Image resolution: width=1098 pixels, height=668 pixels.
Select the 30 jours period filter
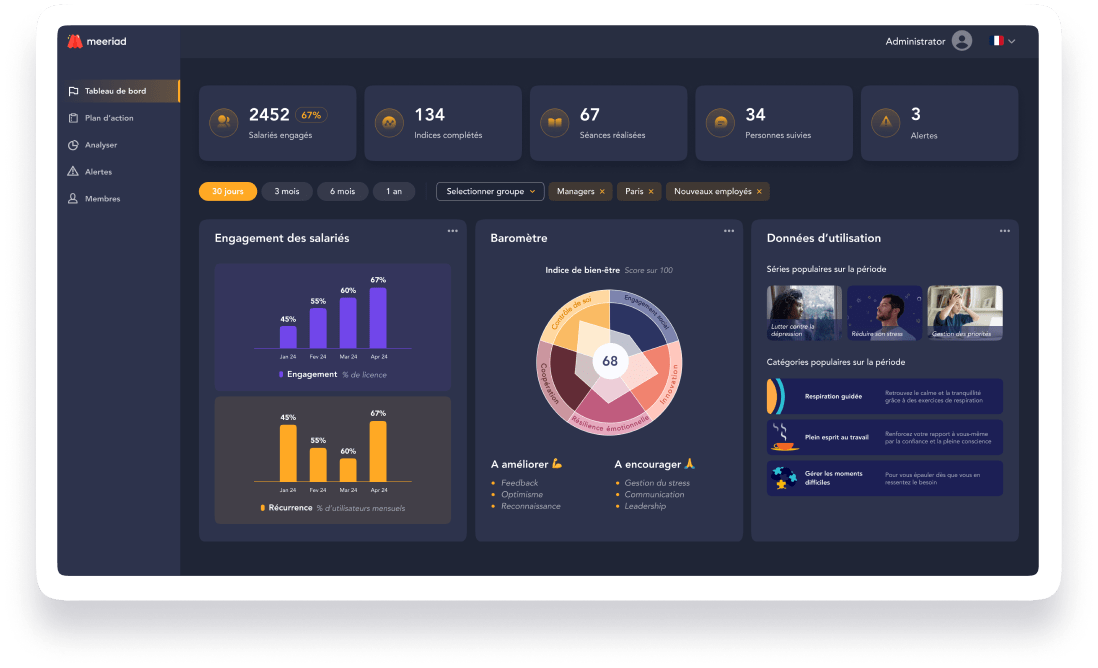[x=228, y=191]
